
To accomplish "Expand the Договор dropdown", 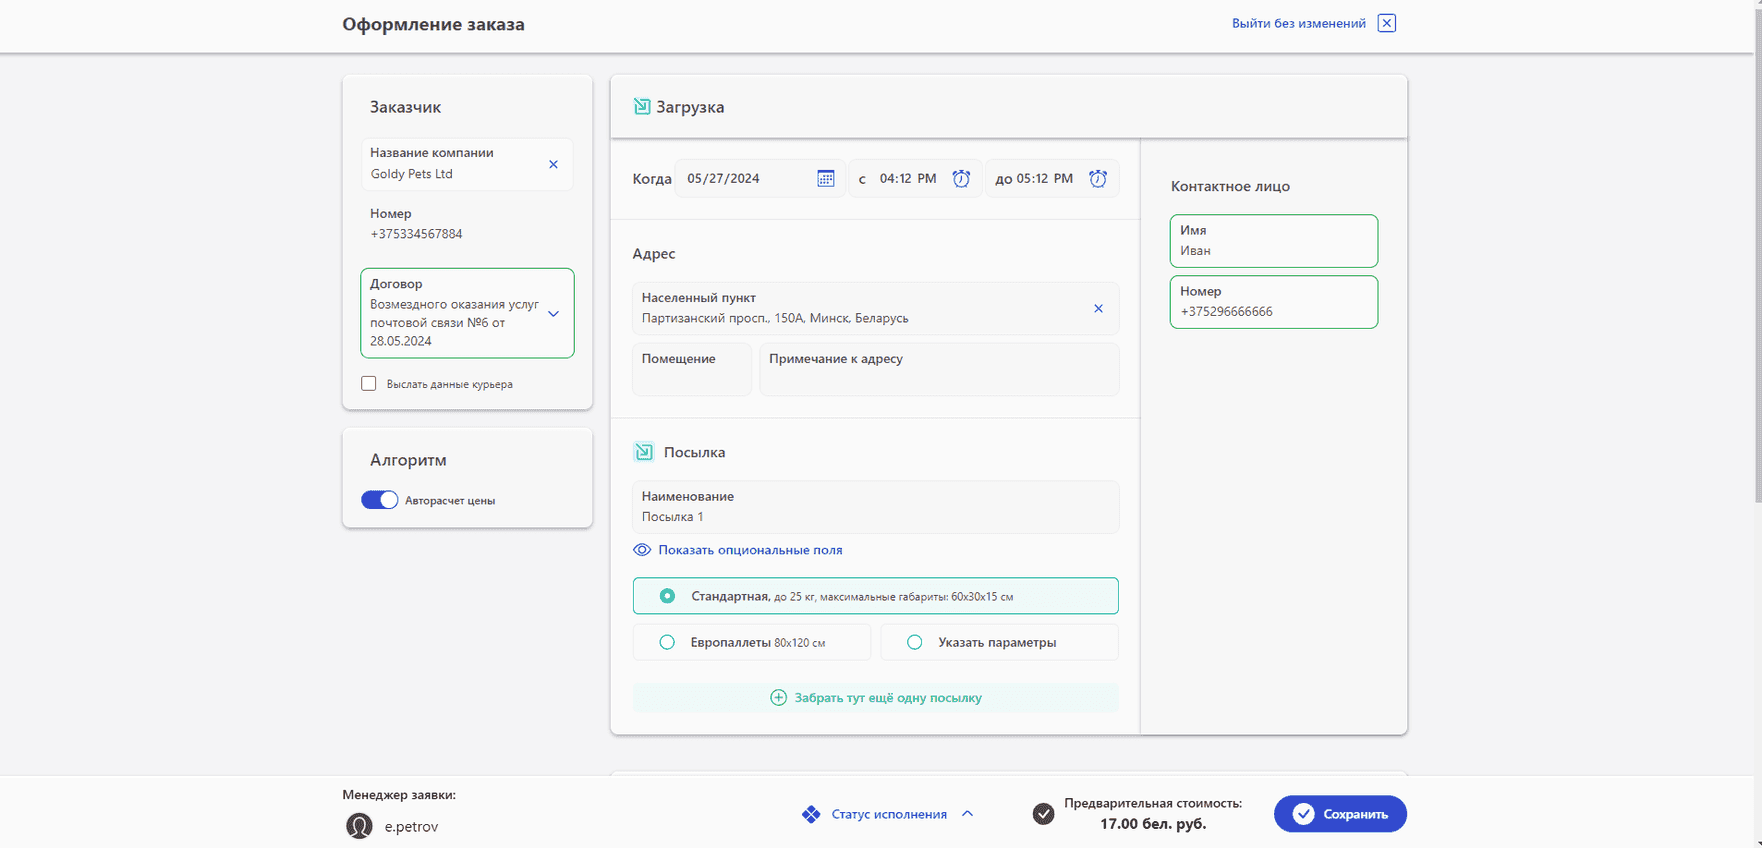I will [553, 313].
